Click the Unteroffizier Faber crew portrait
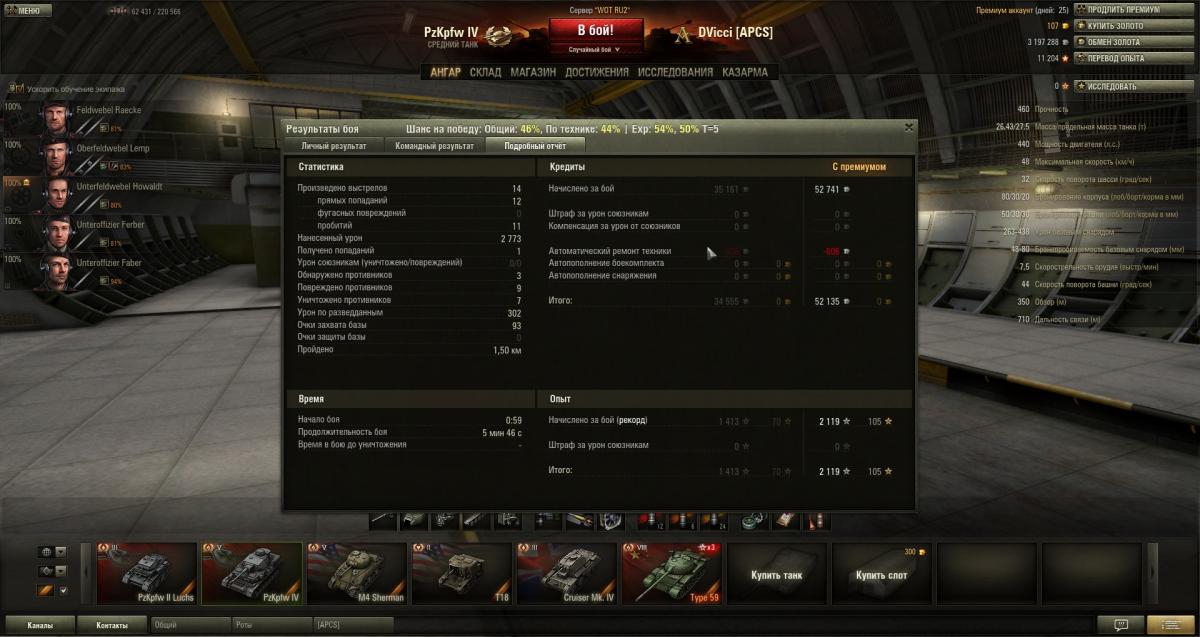 click(x=53, y=268)
